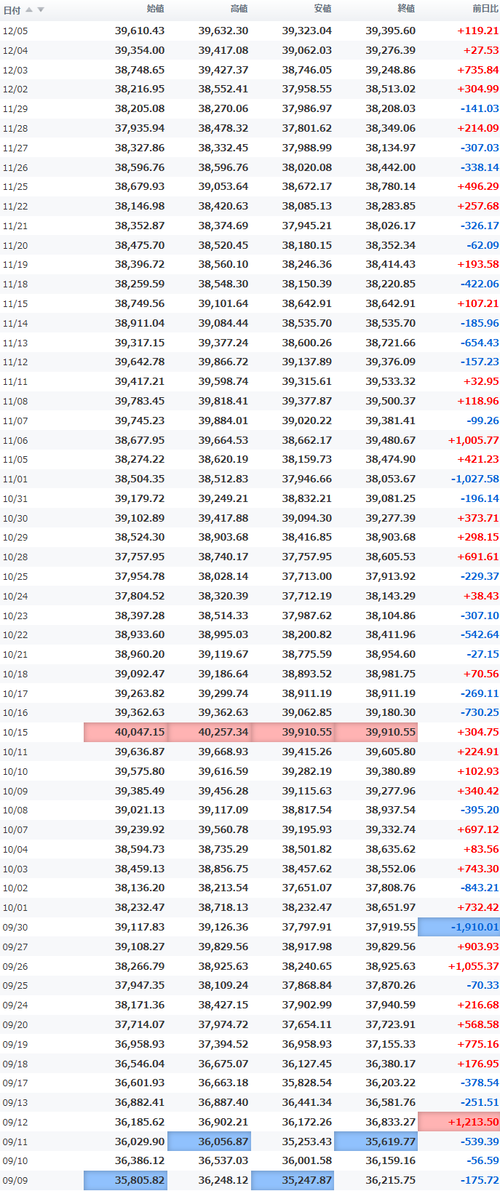This screenshot has height=1191, width=500.
Task: Click the 前日比 column header
Action: click(484, 9)
